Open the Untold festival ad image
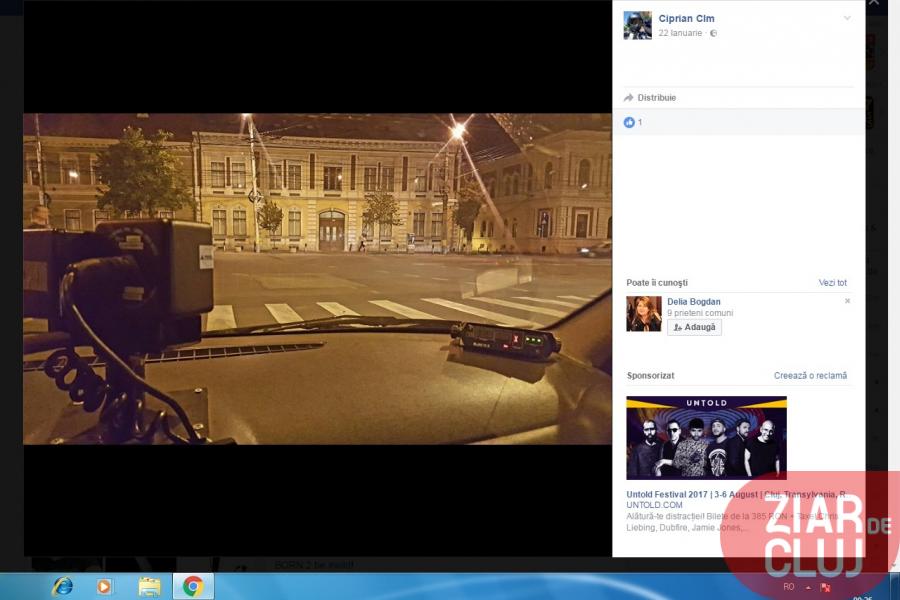 pos(706,438)
